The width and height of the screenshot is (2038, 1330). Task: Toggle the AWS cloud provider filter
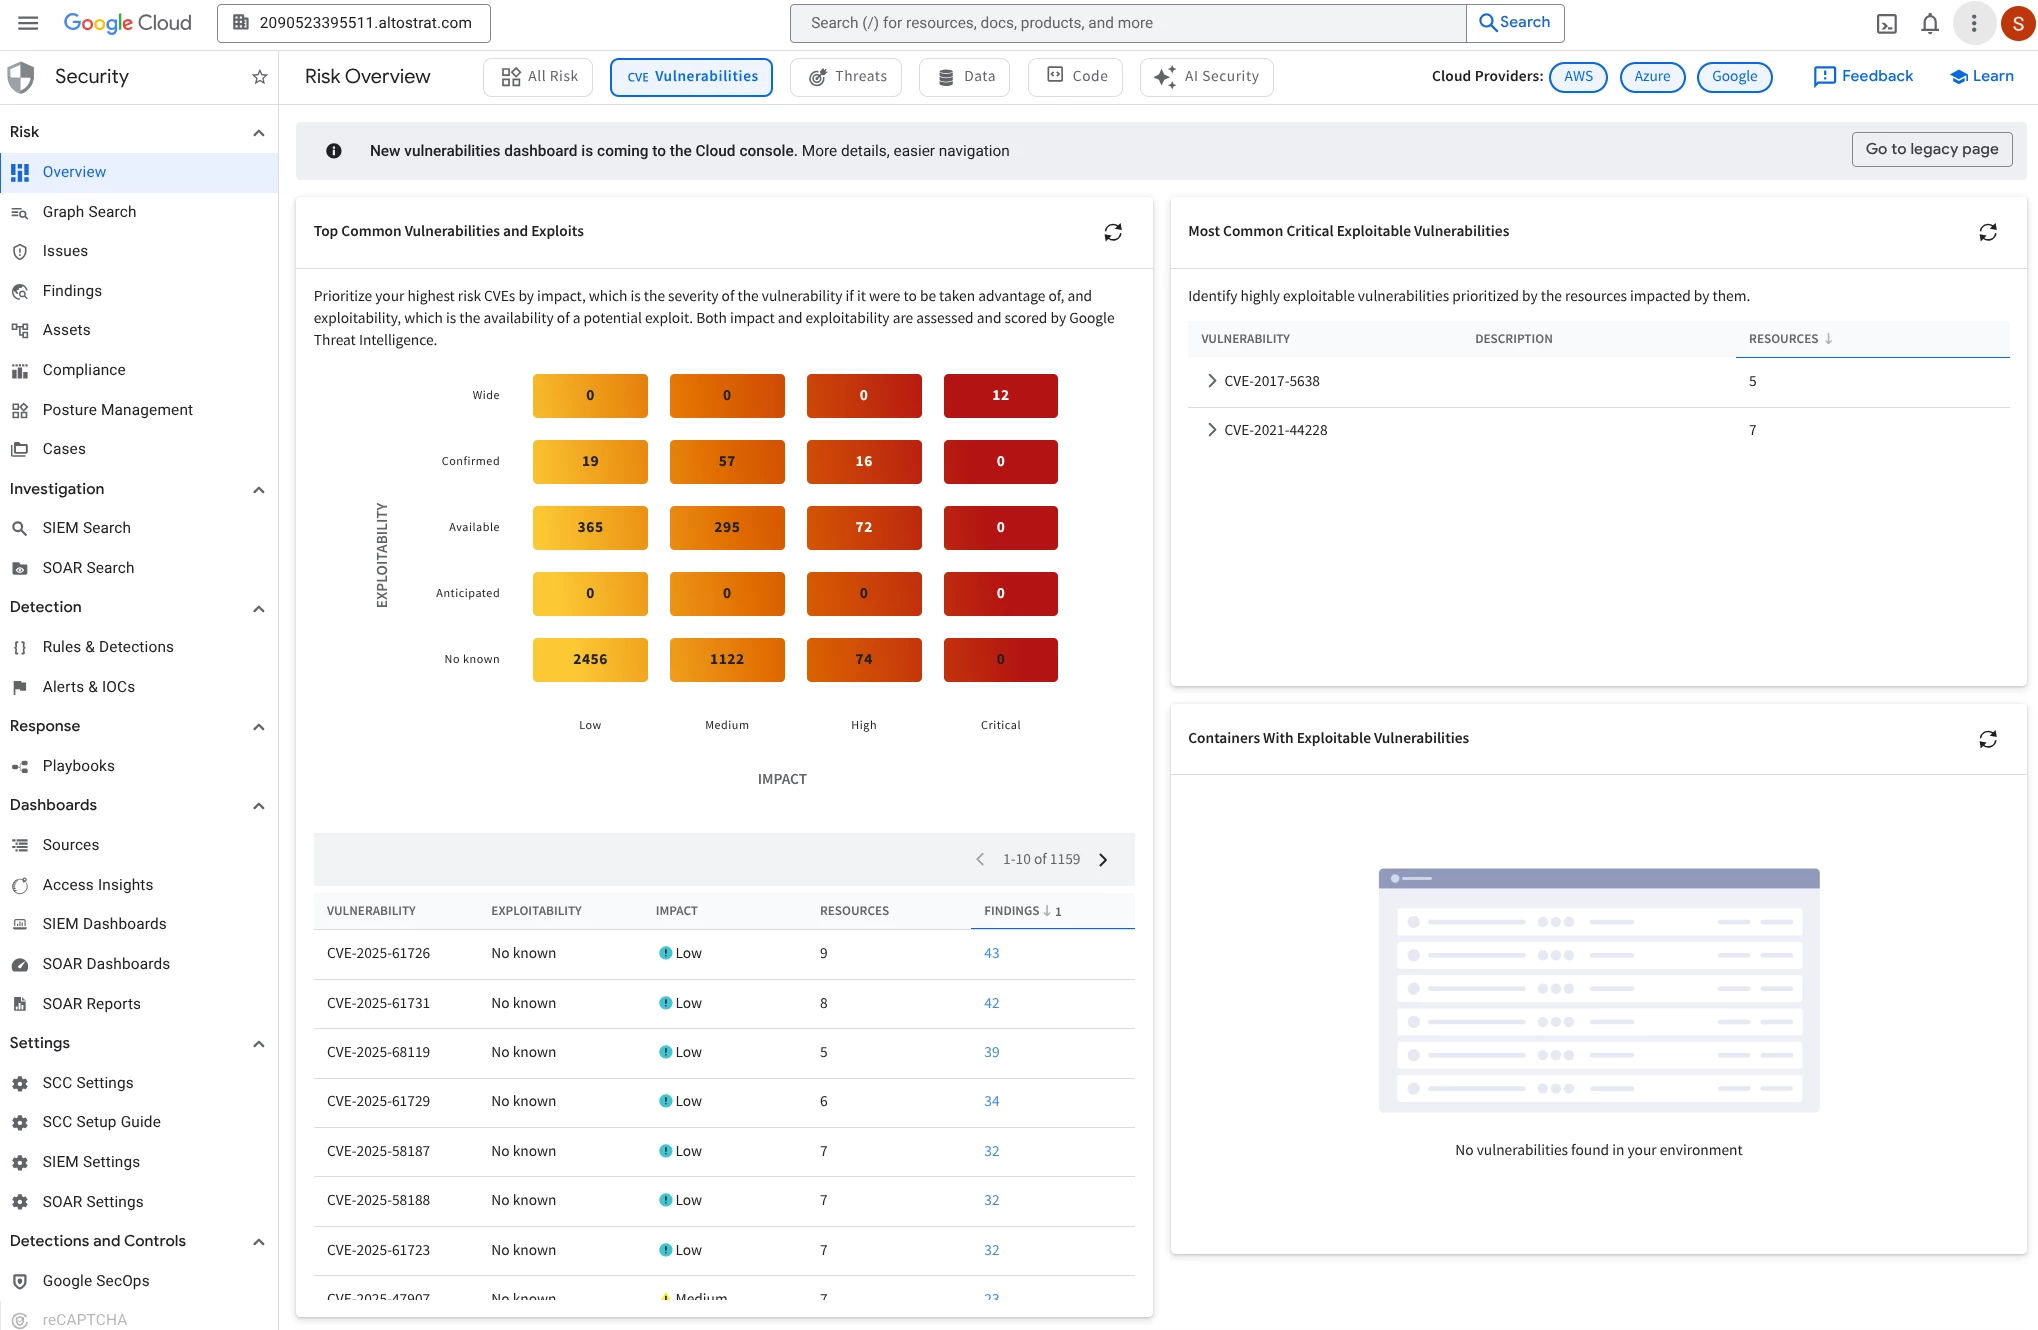click(1577, 77)
